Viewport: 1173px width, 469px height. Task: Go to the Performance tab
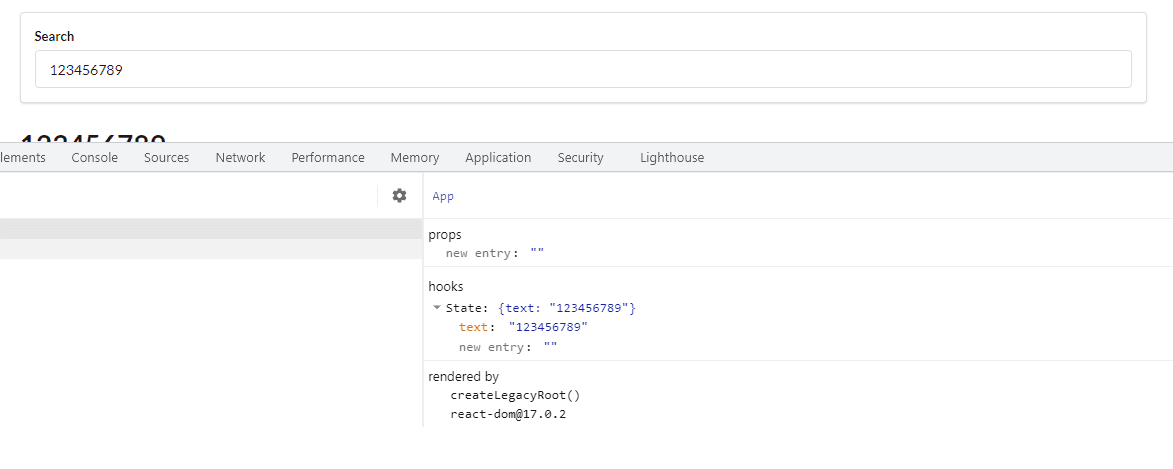pyautogui.click(x=328, y=158)
